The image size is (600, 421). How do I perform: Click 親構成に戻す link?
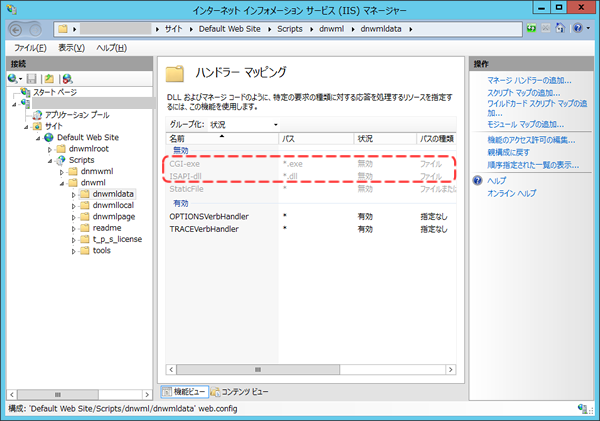click(509, 152)
